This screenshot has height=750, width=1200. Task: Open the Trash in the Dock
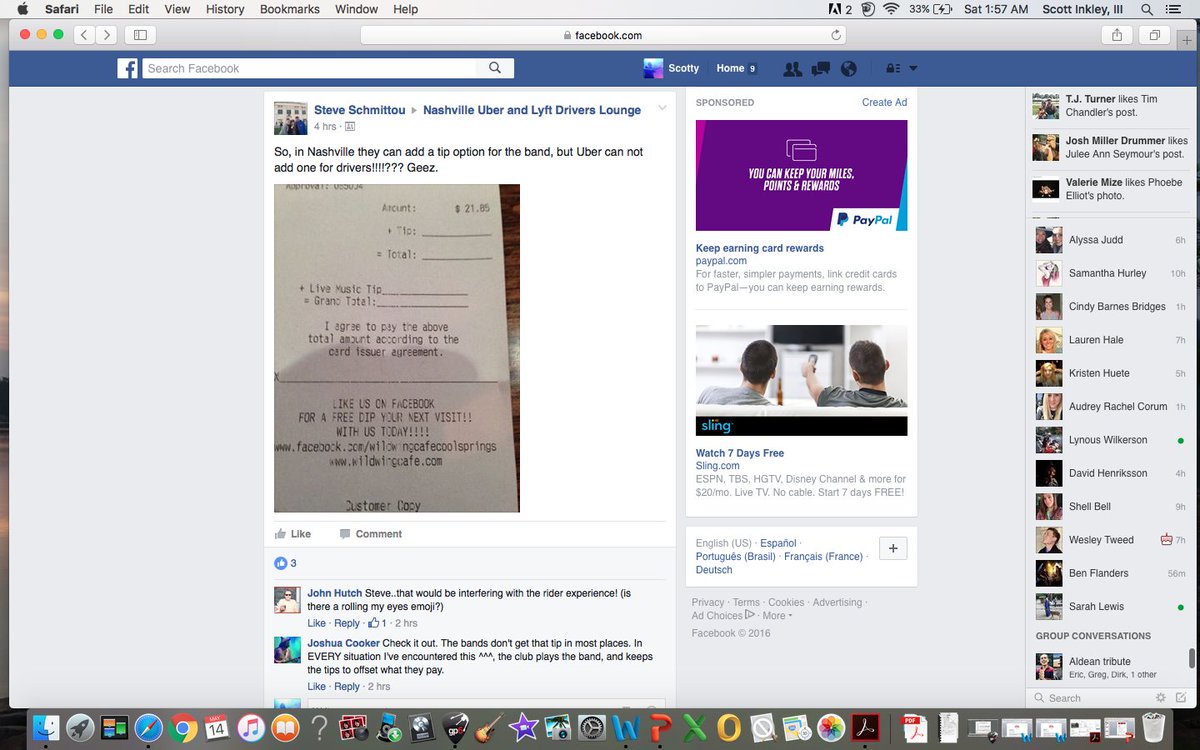coord(1153,727)
